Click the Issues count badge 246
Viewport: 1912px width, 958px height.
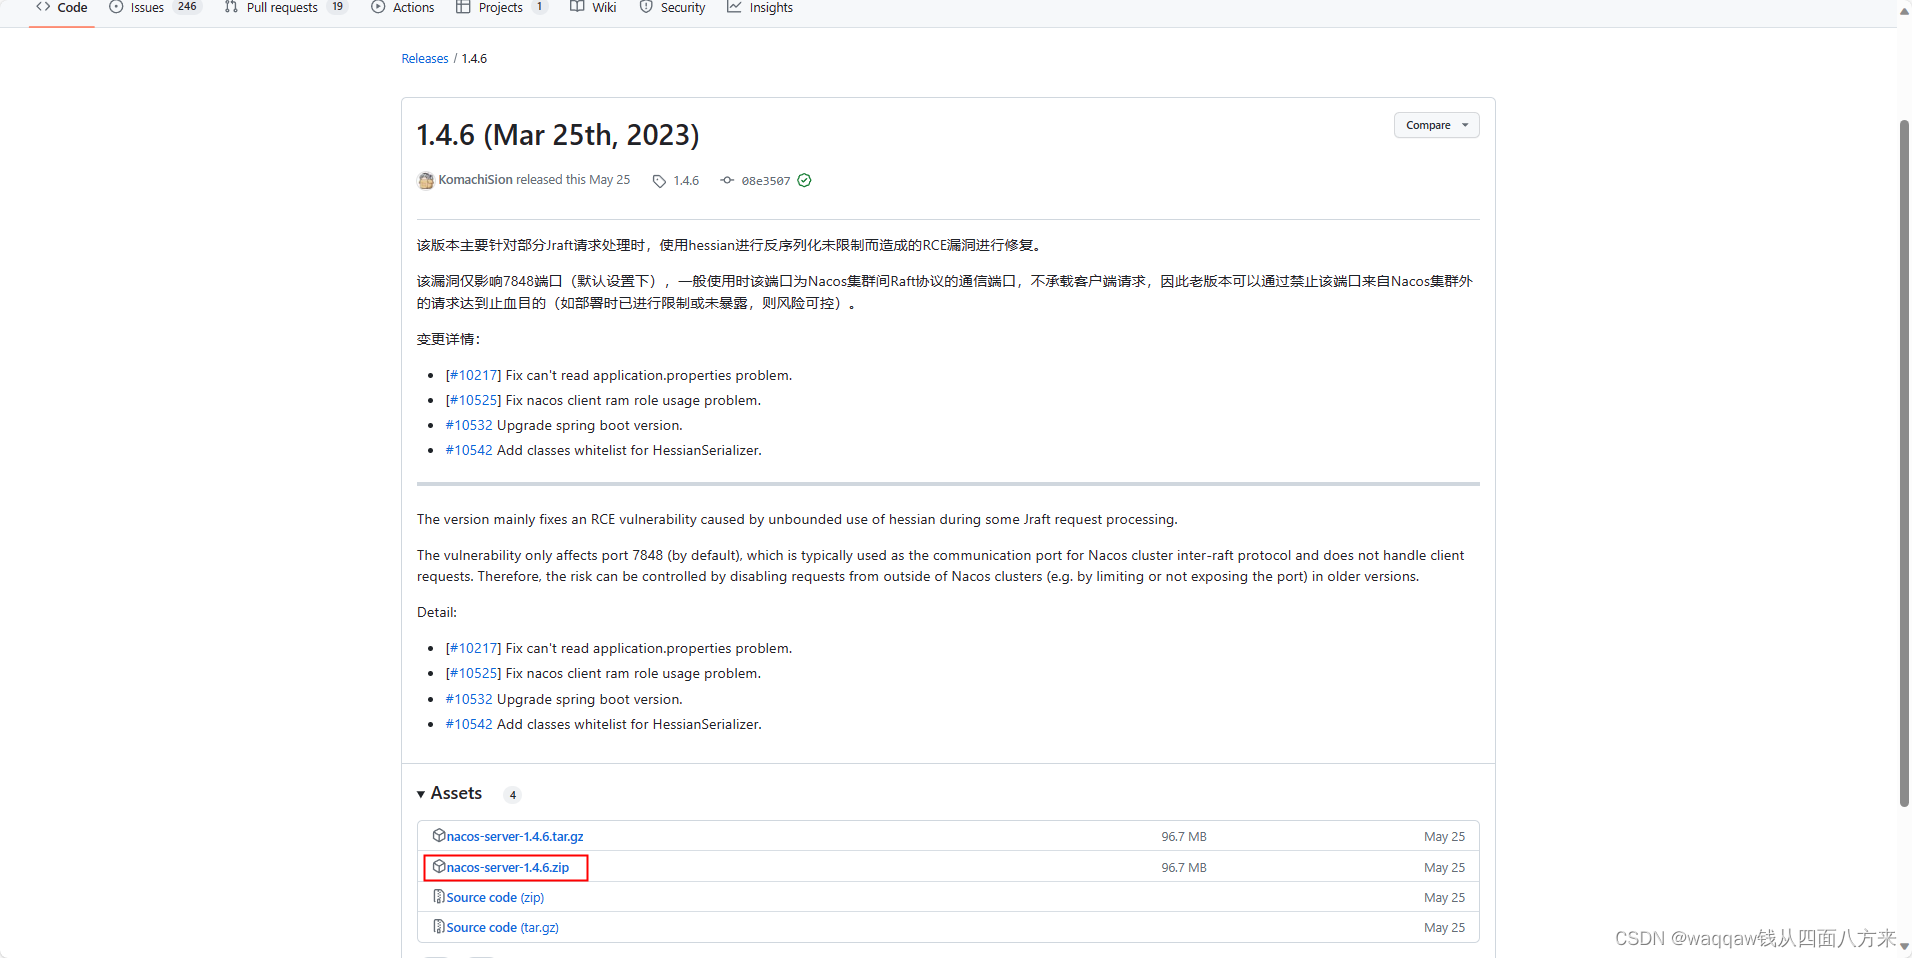[x=187, y=7]
